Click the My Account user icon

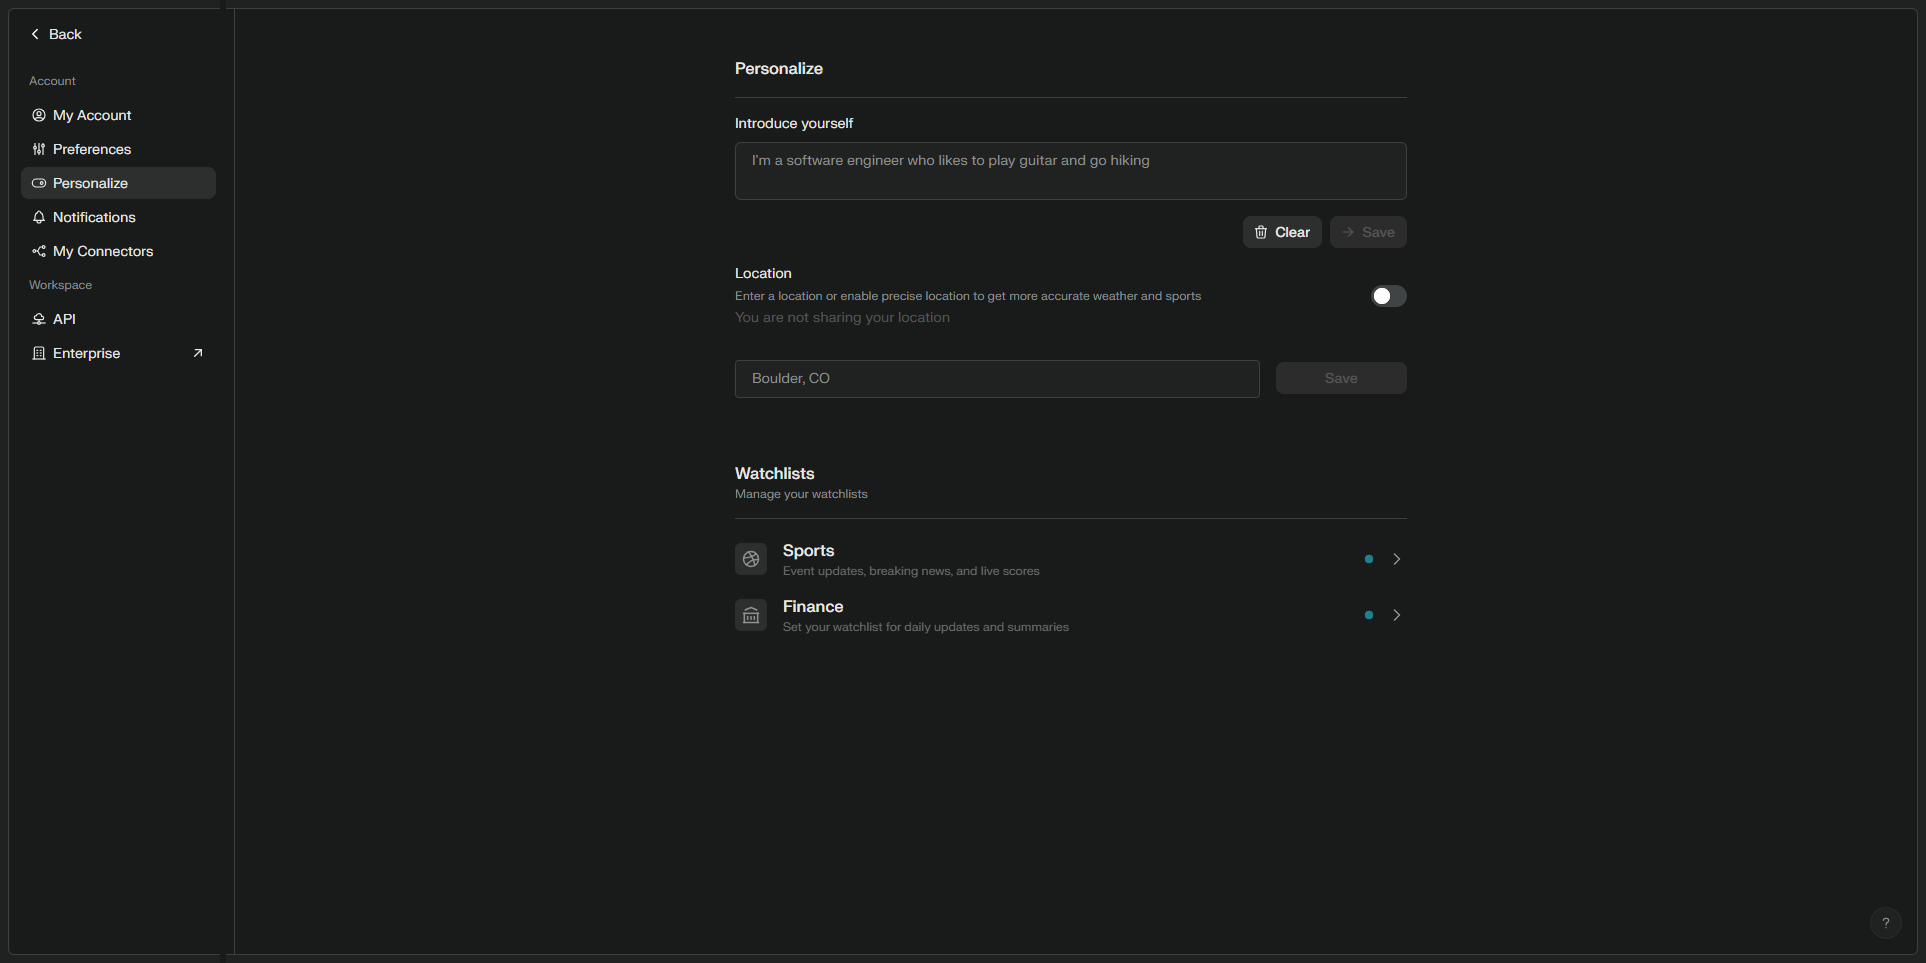click(x=39, y=115)
